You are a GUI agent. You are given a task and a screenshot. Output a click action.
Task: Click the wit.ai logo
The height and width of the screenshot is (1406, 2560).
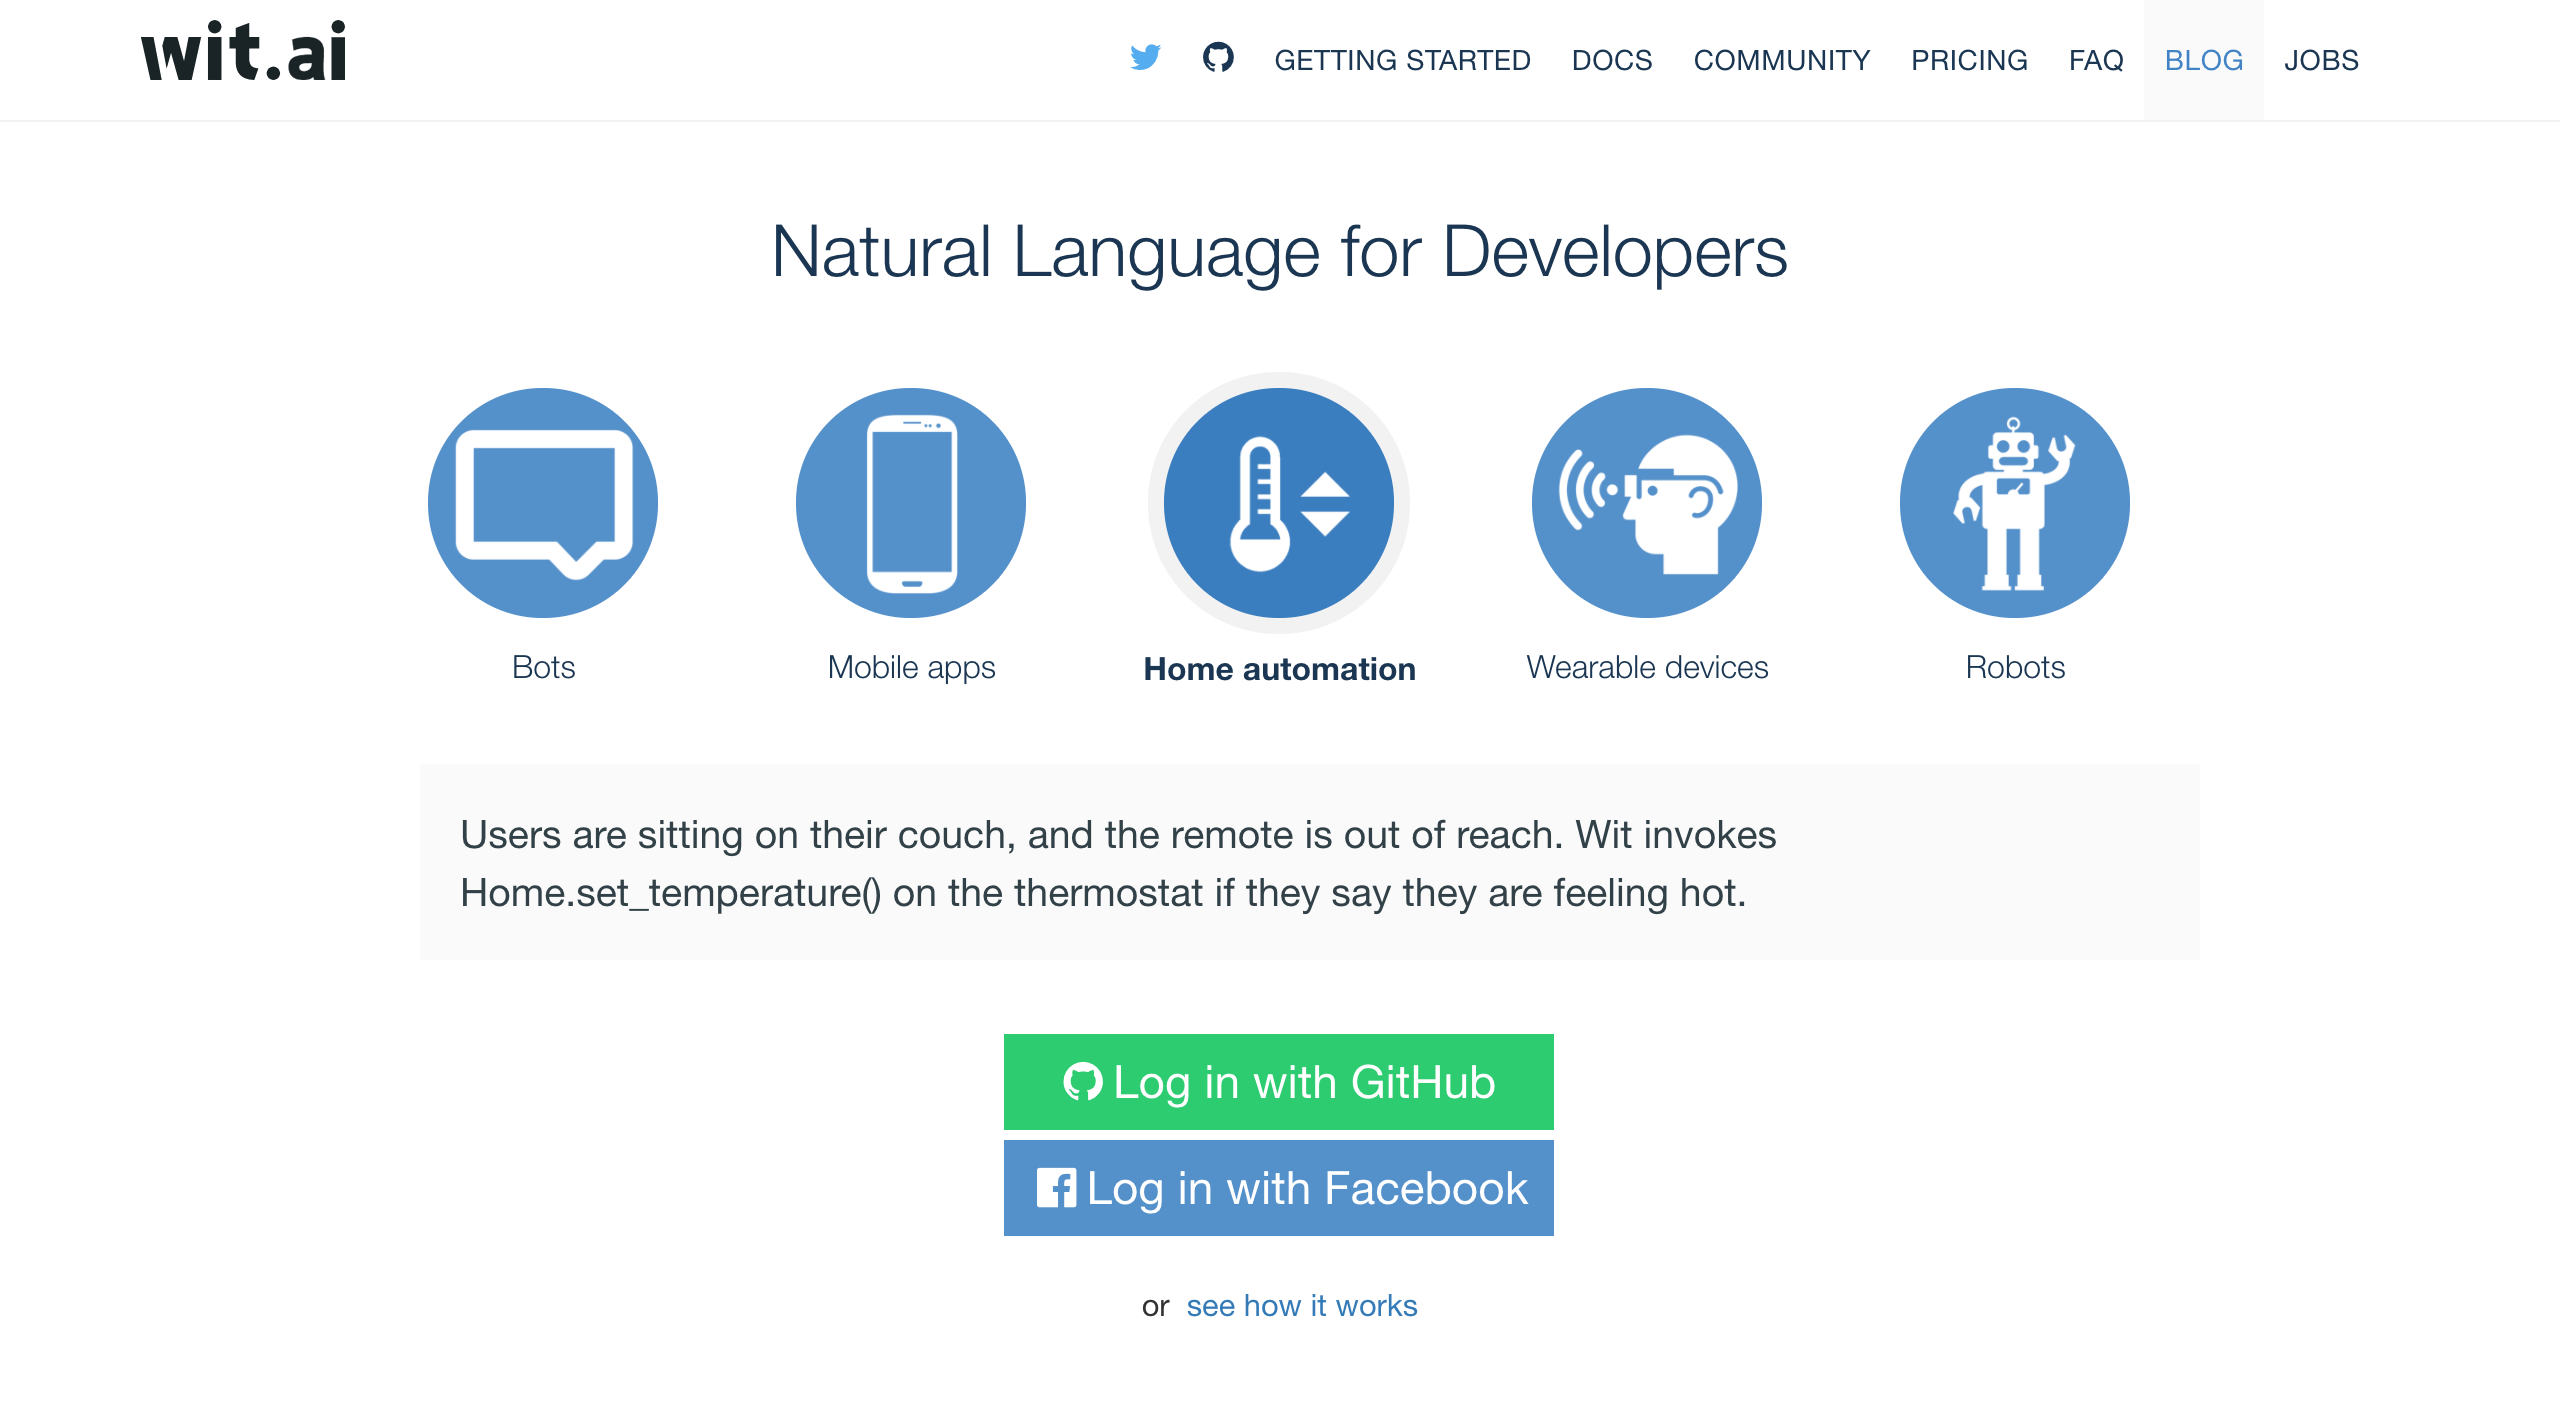point(244,52)
